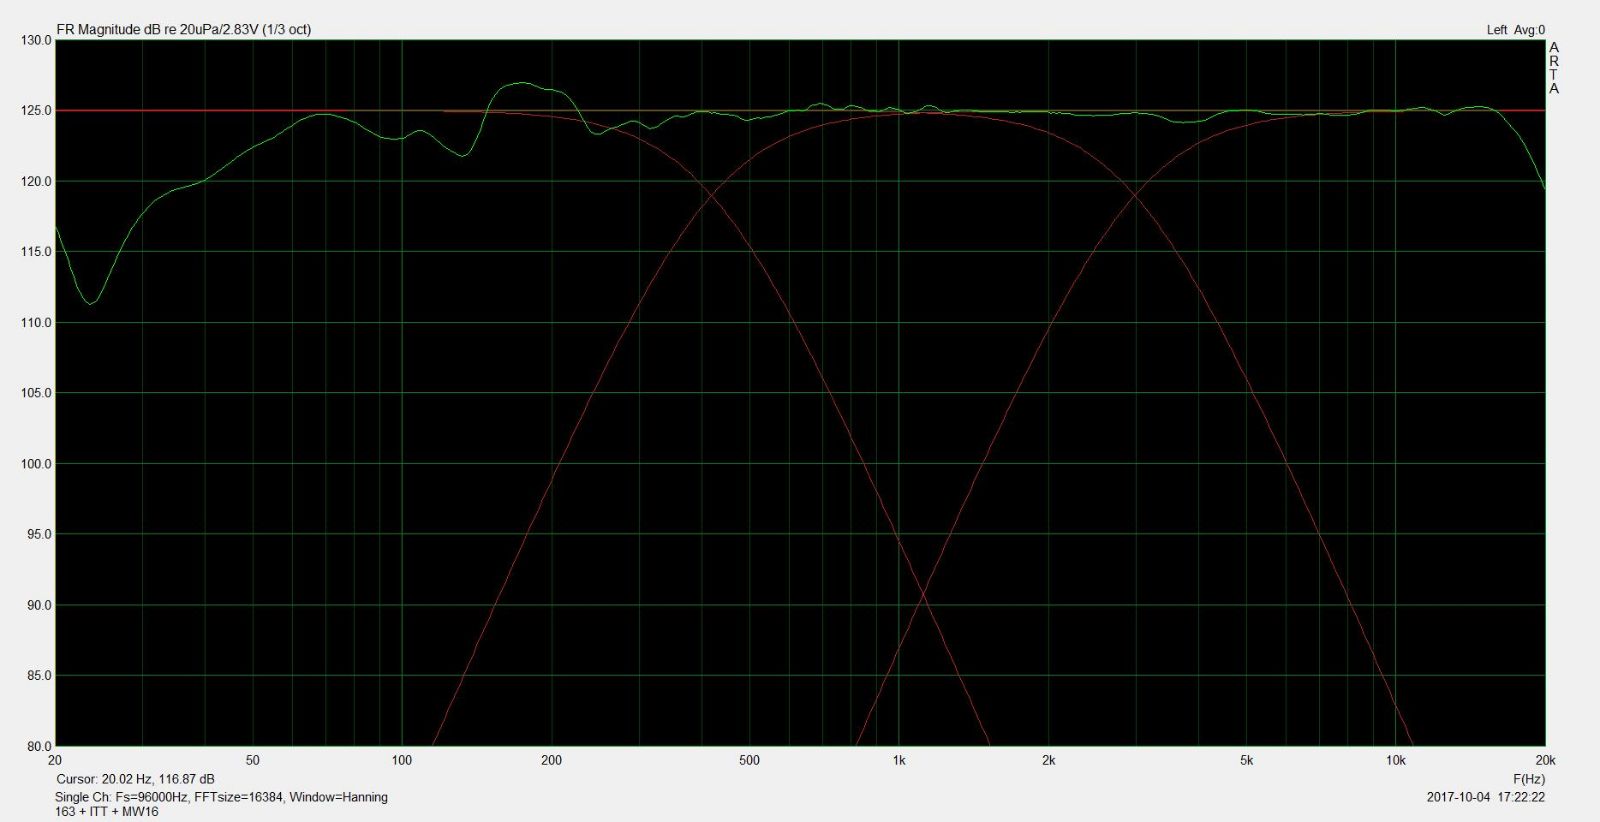
Task: Click the 130.0 dB axis value
Action: [36, 41]
